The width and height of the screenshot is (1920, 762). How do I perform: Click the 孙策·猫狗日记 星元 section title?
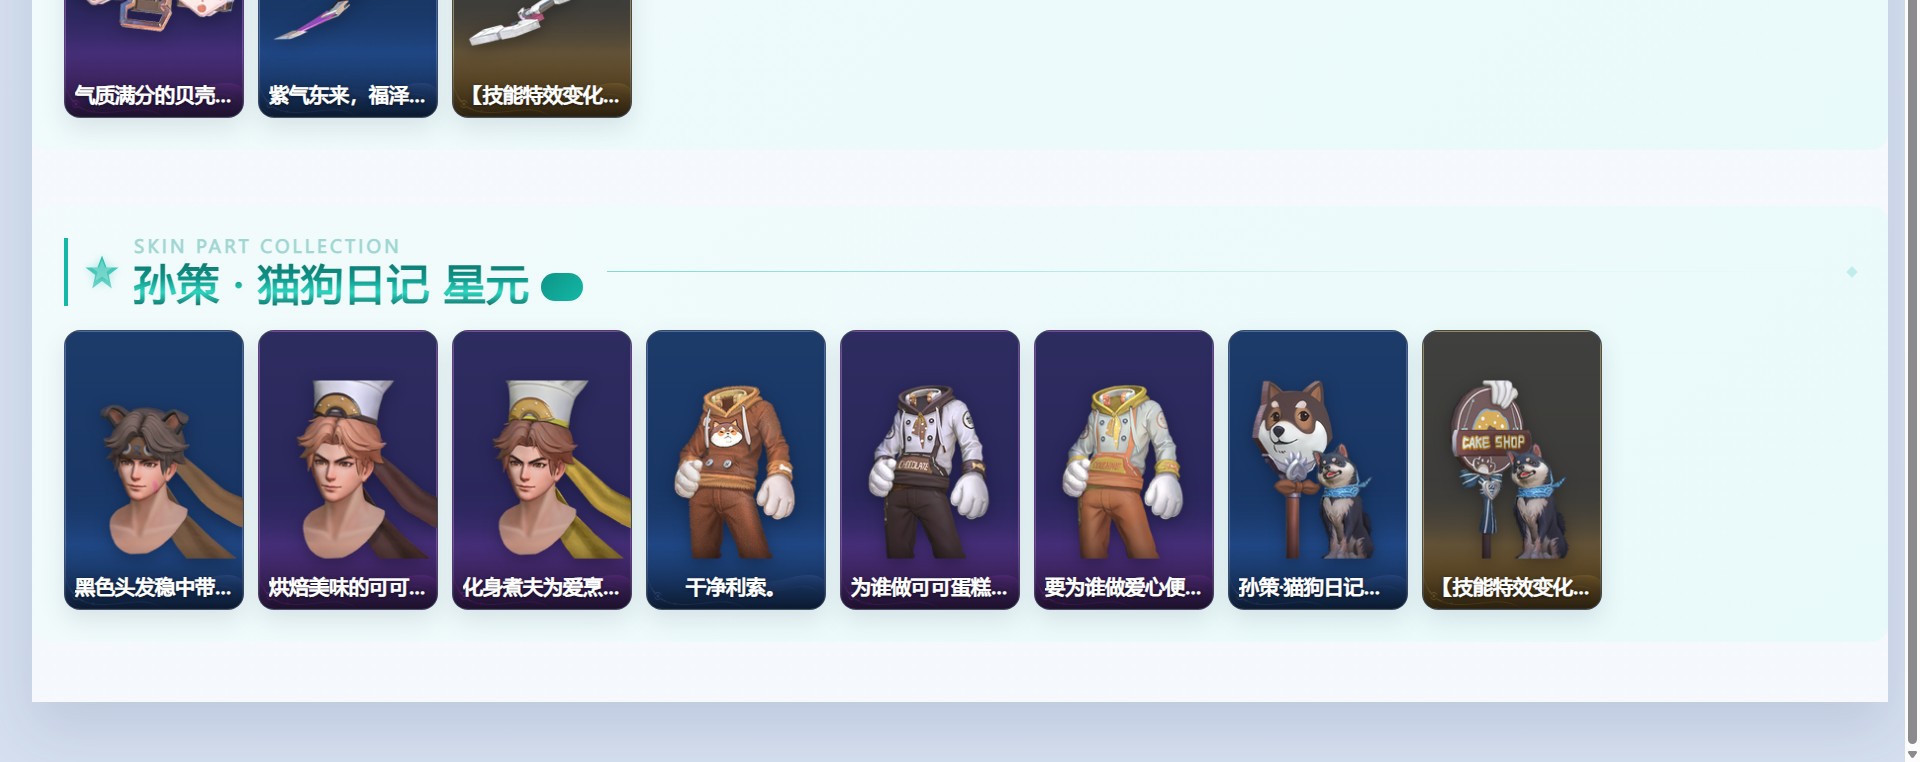point(331,285)
